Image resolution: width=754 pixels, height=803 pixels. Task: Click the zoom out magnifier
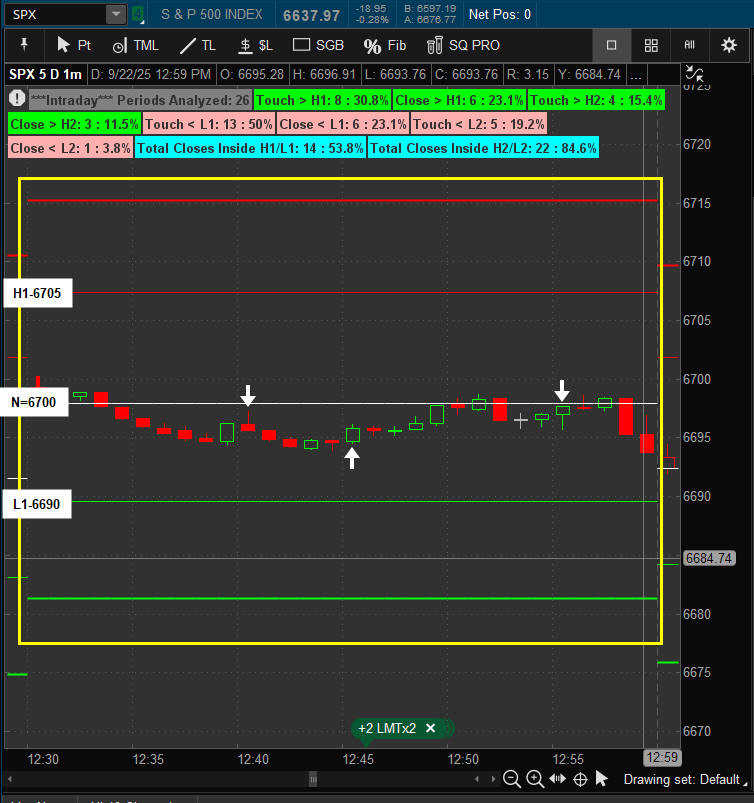pyautogui.click(x=512, y=779)
